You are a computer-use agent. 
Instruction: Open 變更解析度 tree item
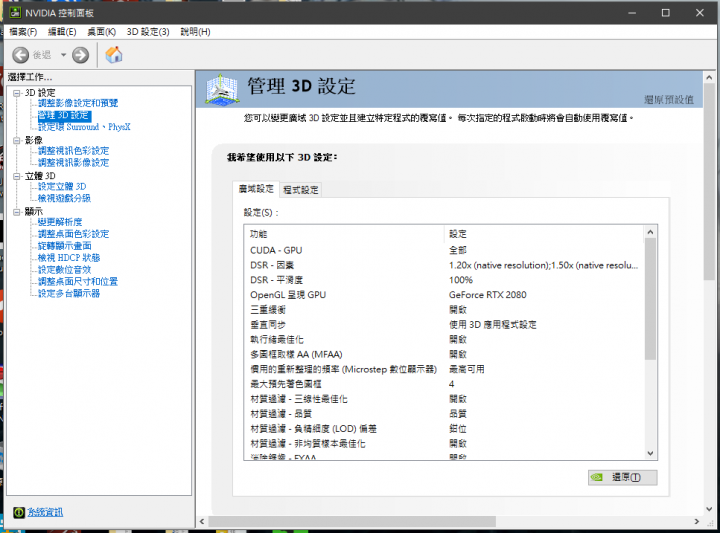coord(60,223)
